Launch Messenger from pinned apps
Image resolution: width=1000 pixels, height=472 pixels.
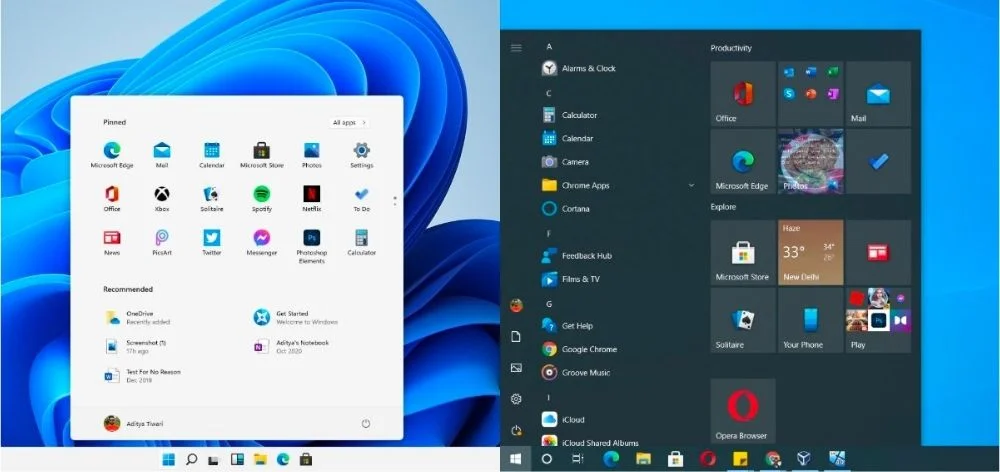coord(261,242)
